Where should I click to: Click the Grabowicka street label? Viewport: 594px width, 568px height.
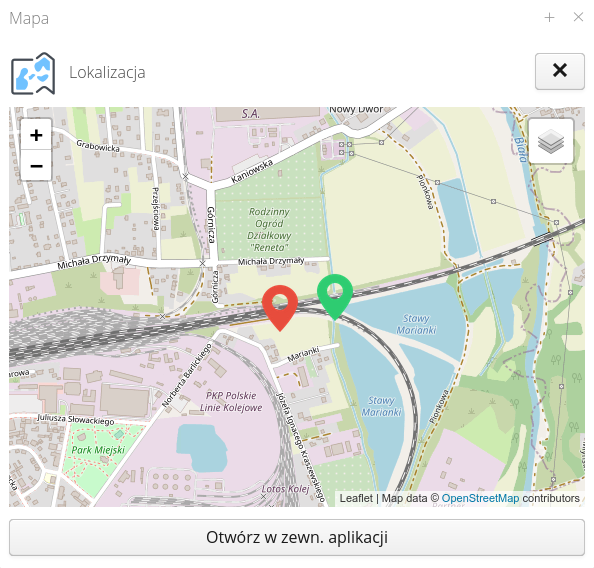98,146
